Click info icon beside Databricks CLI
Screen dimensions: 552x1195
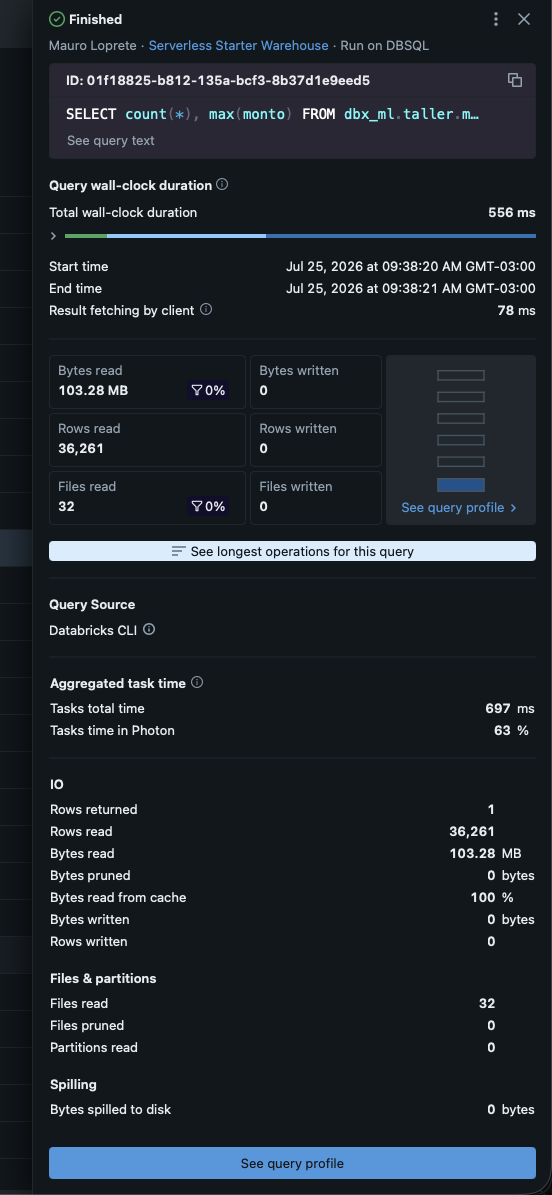[149, 630]
